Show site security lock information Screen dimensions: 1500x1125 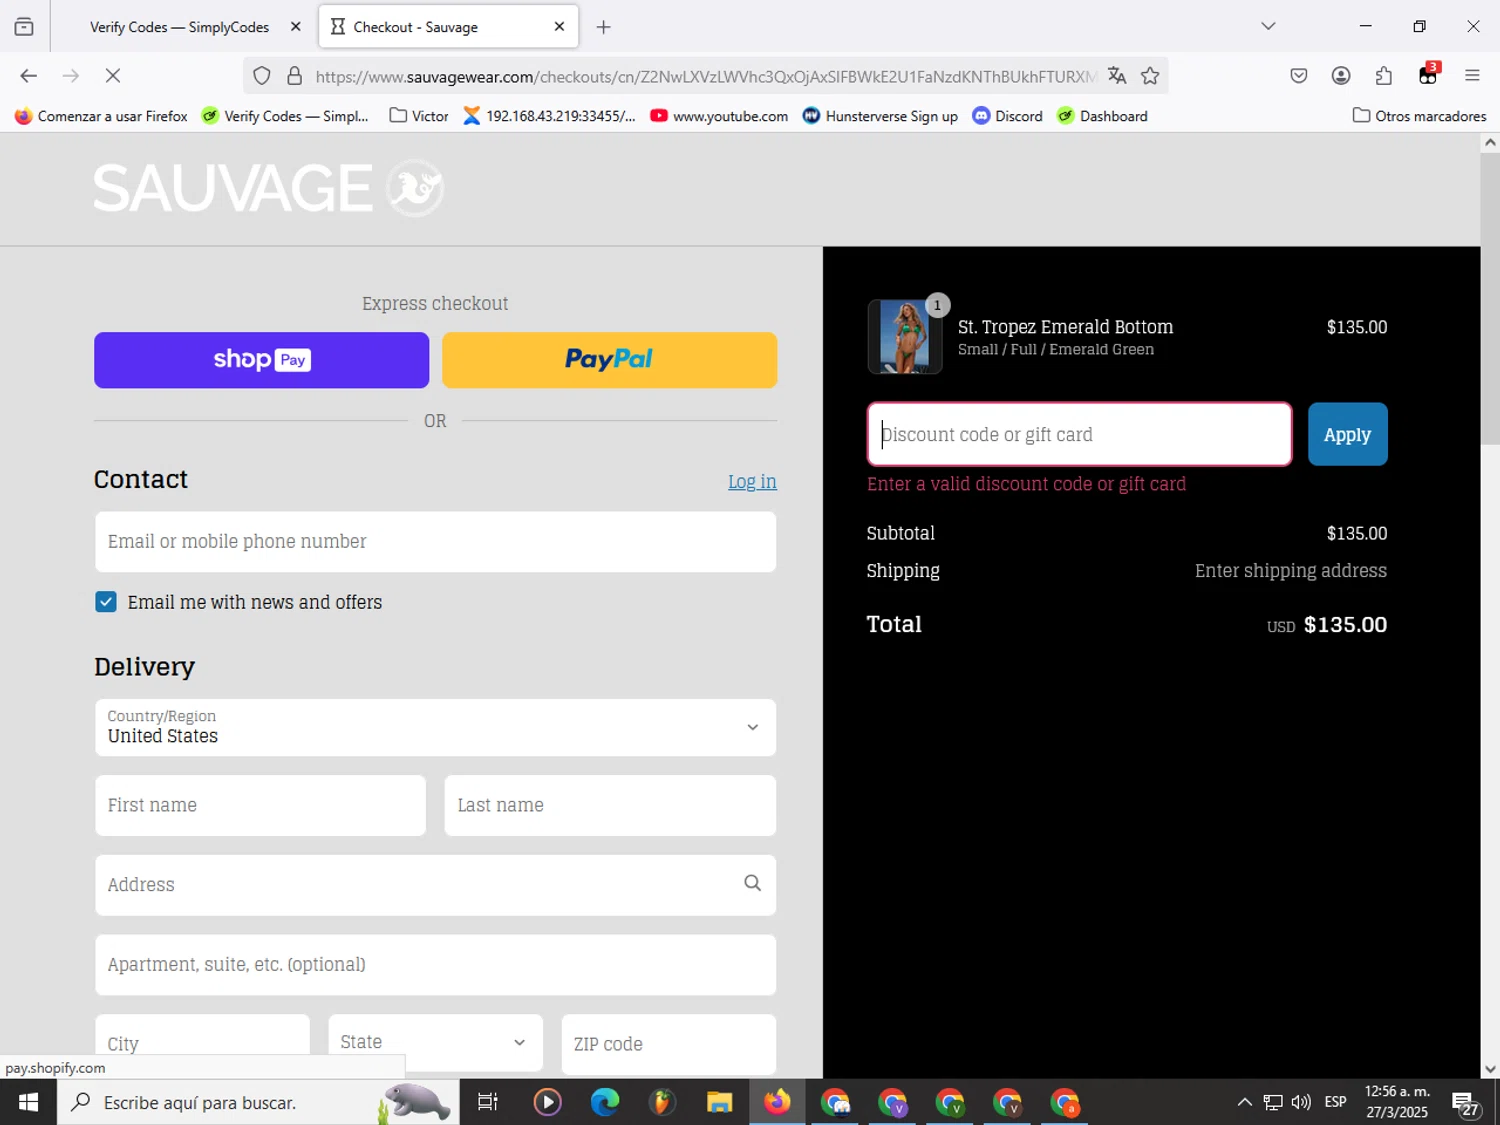pos(294,76)
